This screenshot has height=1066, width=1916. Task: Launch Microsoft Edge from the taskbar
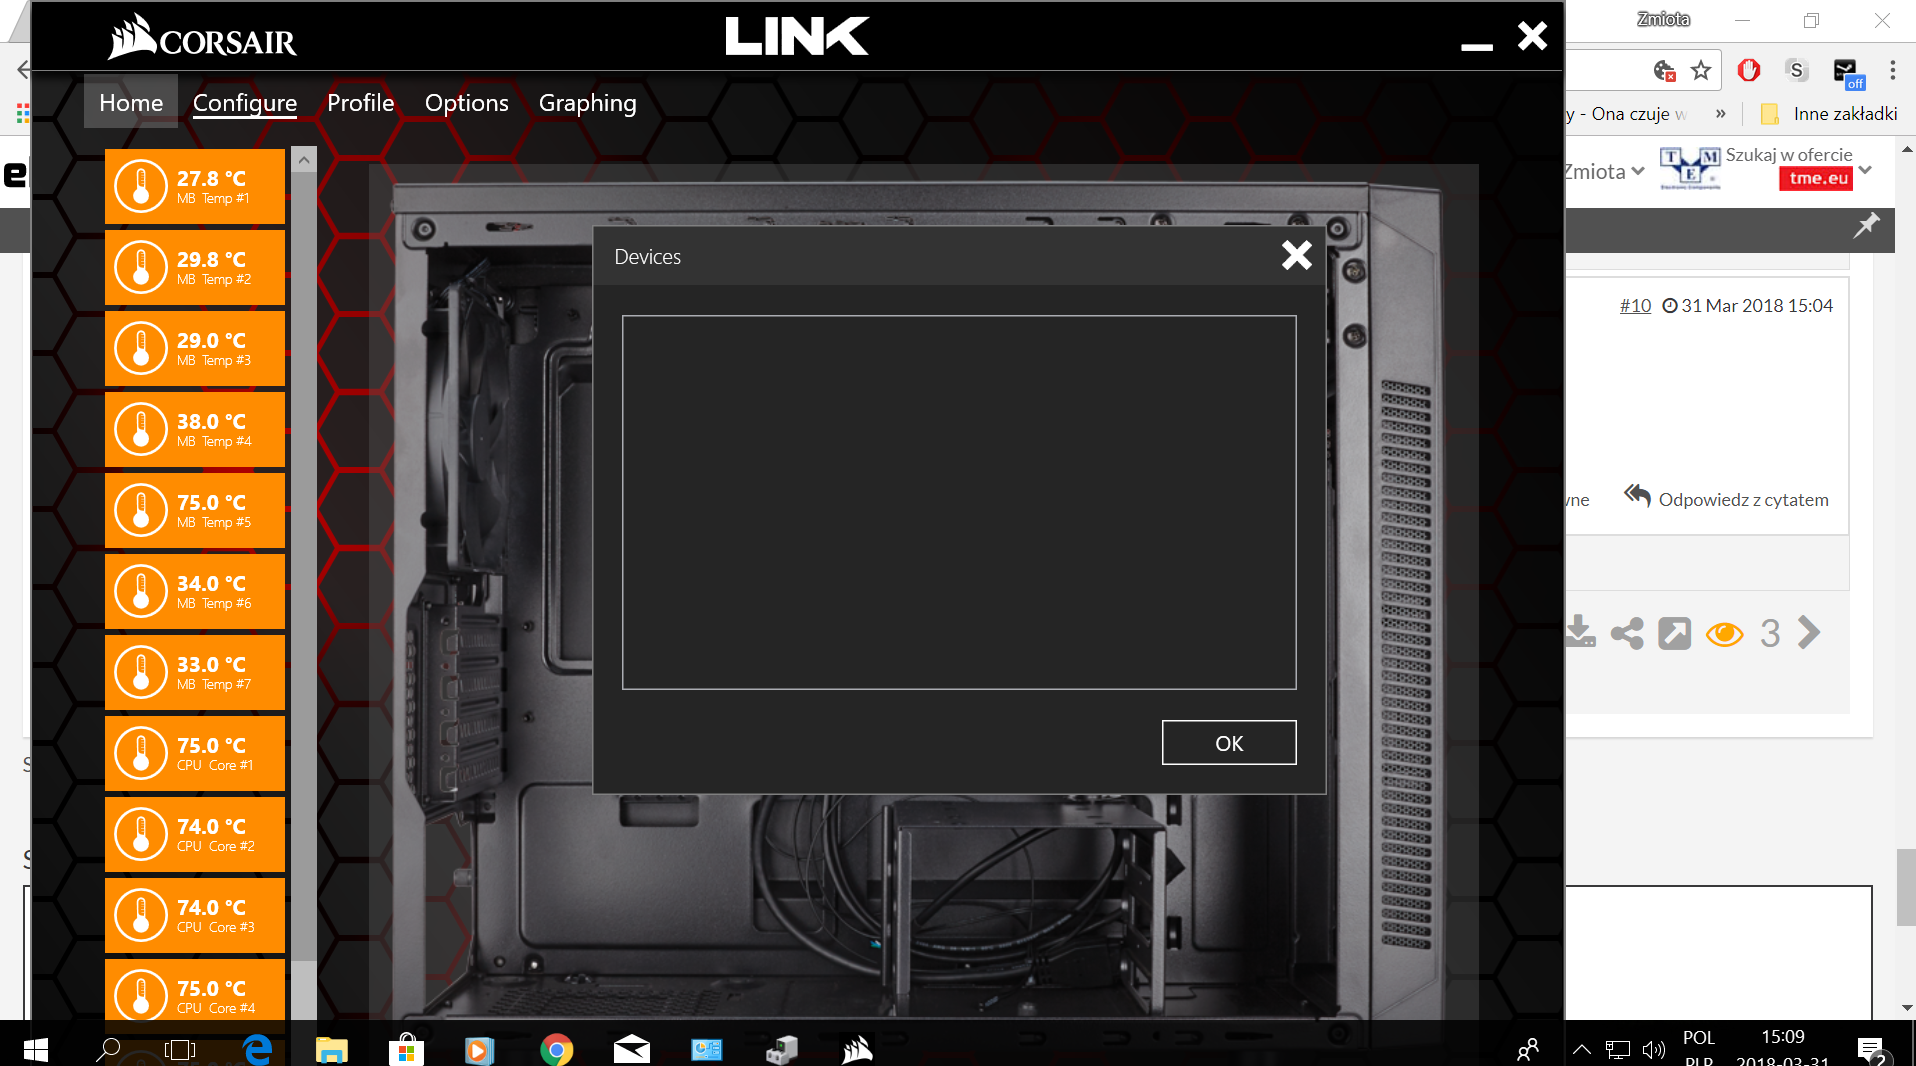(257, 1048)
